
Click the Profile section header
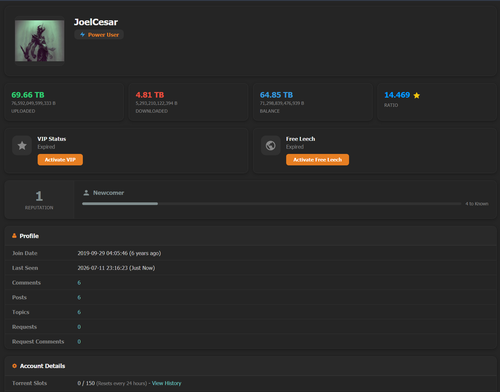point(251,236)
